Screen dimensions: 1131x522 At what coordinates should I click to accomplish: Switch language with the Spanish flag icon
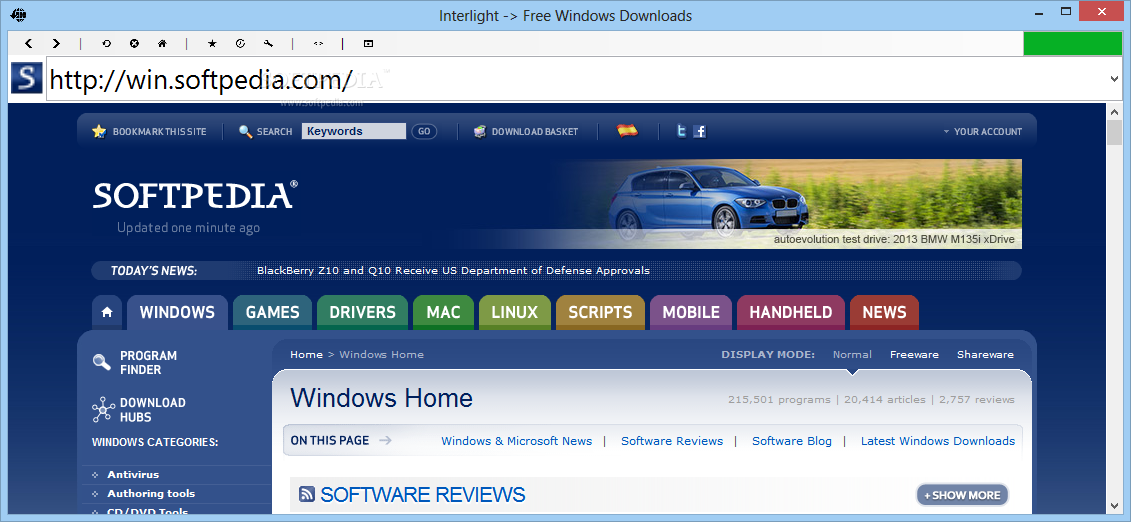(628, 130)
